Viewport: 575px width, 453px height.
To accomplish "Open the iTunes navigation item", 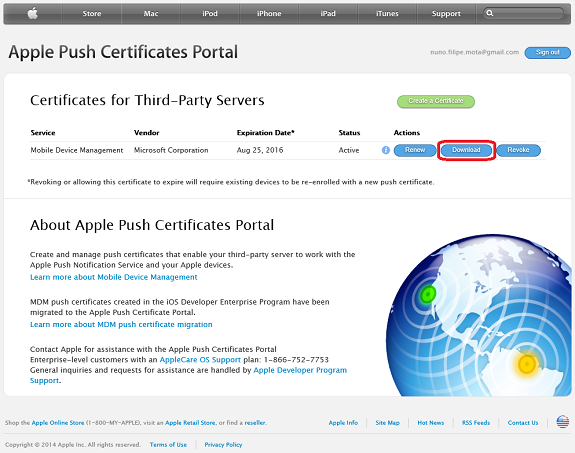I will click(387, 14).
